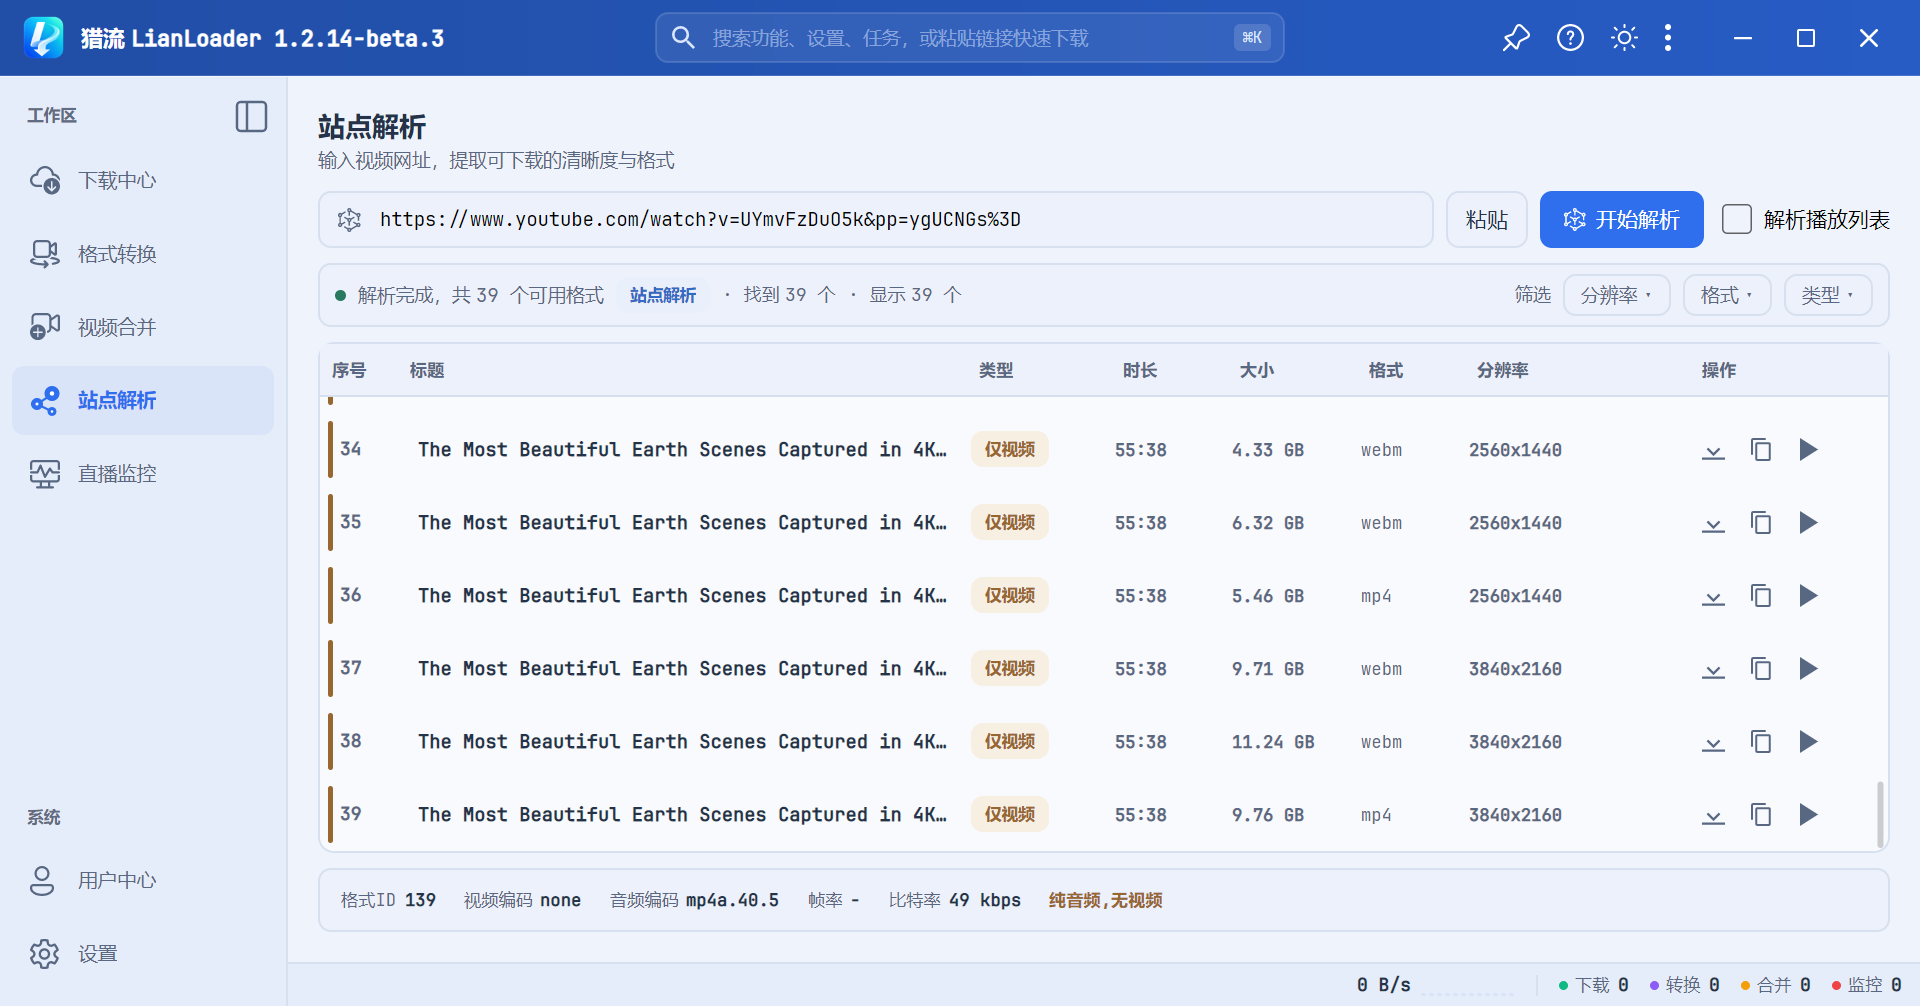Click the 开始解析 button
Viewport: 1920px width, 1006px height.
1621,219
